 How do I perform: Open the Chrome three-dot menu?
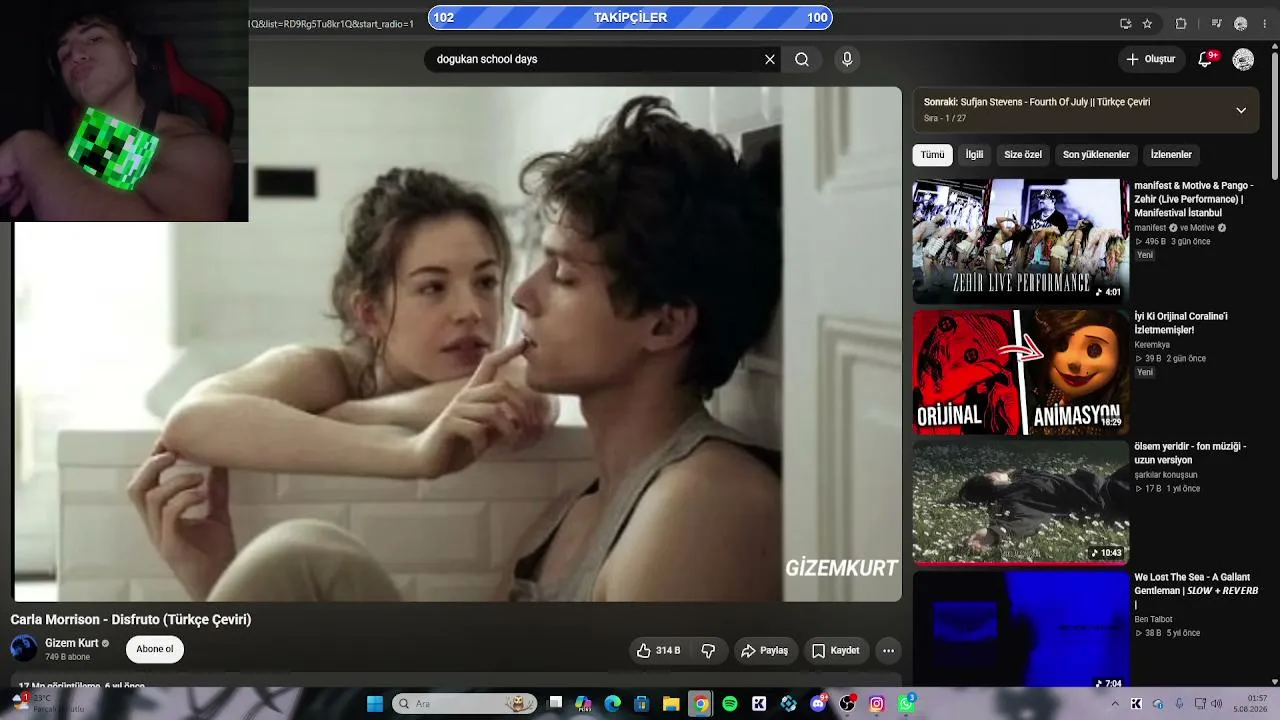coord(1265,24)
